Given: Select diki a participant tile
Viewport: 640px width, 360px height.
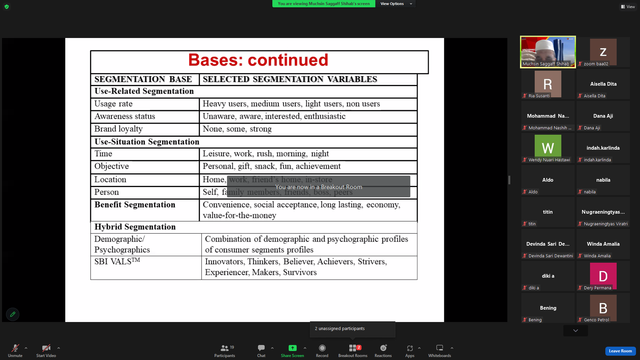Looking at the screenshot, I should tap(548, 276).
